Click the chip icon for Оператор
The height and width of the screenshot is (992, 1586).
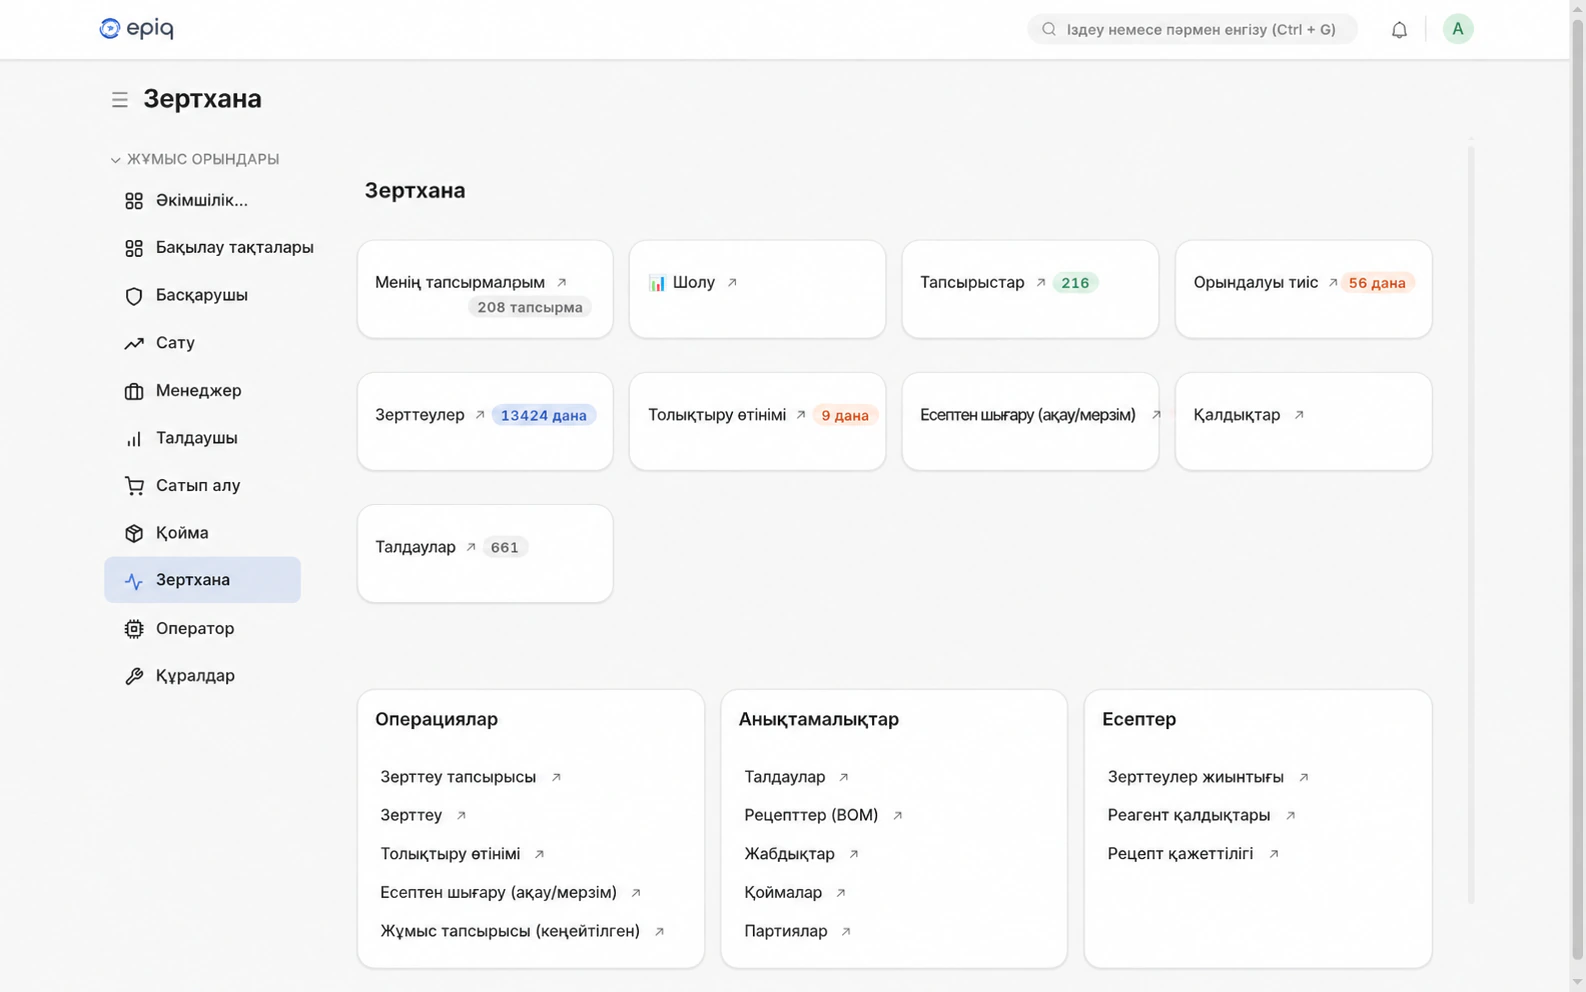(134, 629)
